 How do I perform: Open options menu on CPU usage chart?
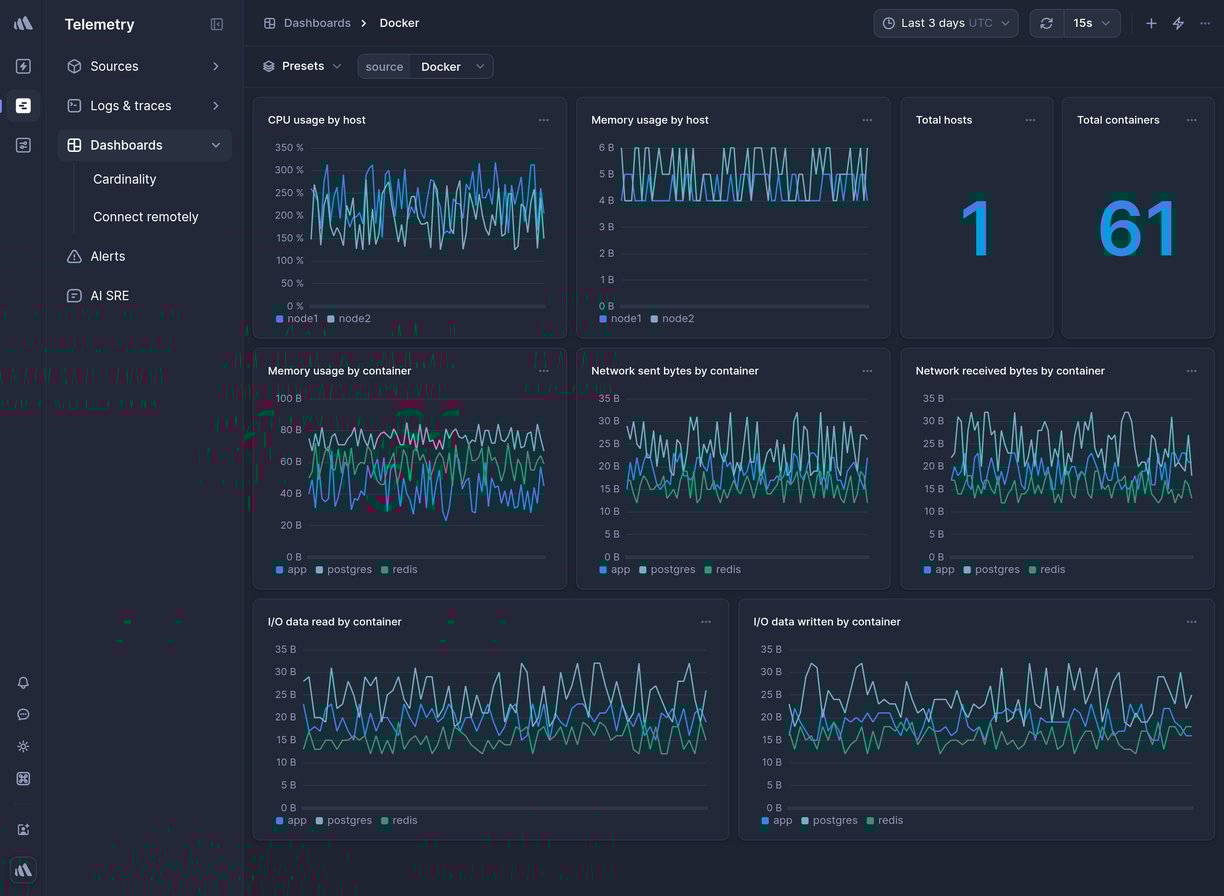543,120
